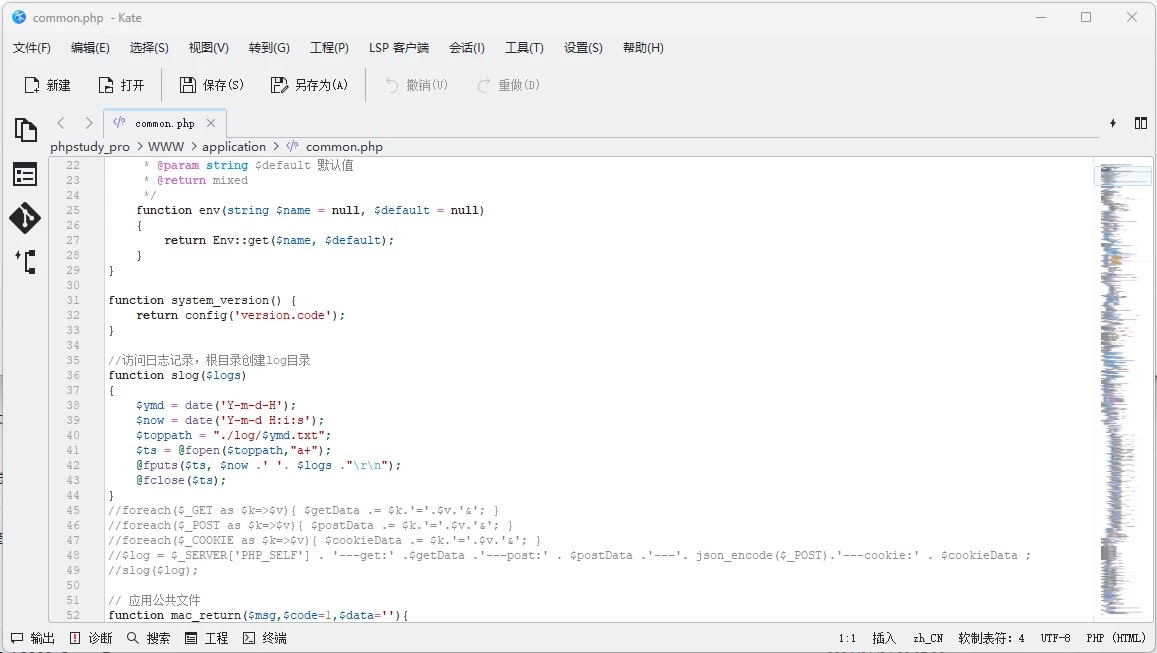The width and height of the screenshot is (1157, 653).
Task: Open the Git project panel icon
Action: click(x=25, y=218)
